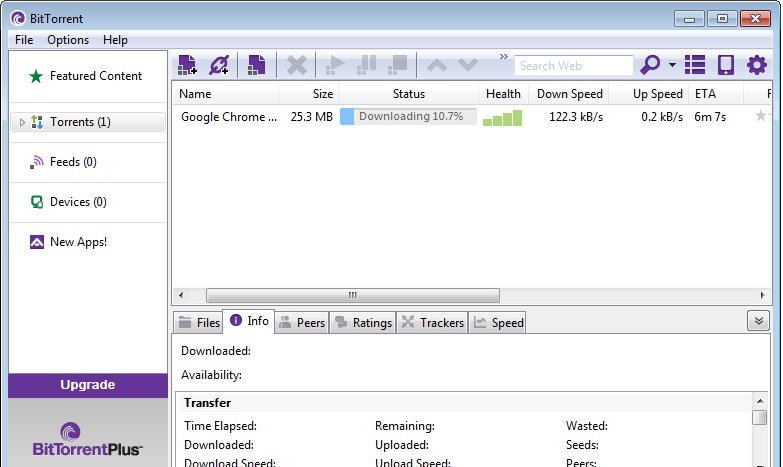Select the Google Chrome torrent row

(x=300, y=117)
